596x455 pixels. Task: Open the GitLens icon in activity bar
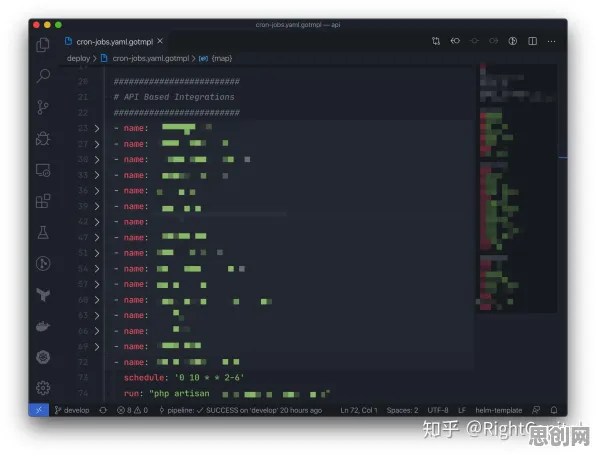click(x=43, y=263)
